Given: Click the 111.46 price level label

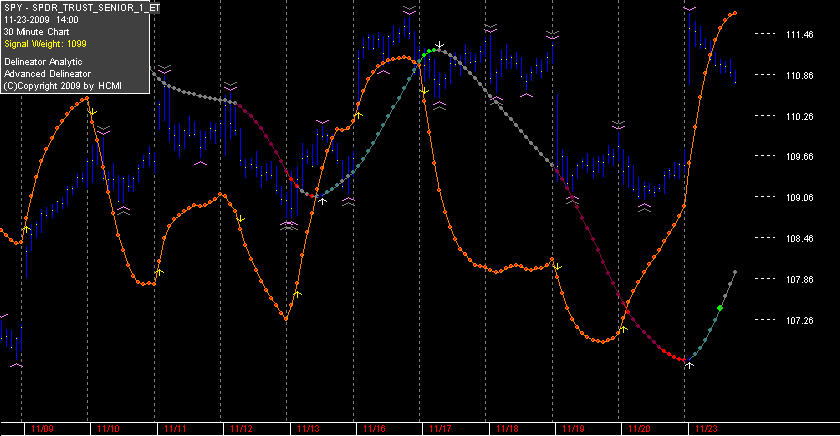Looking at the screenshot, I should (799, 34).
